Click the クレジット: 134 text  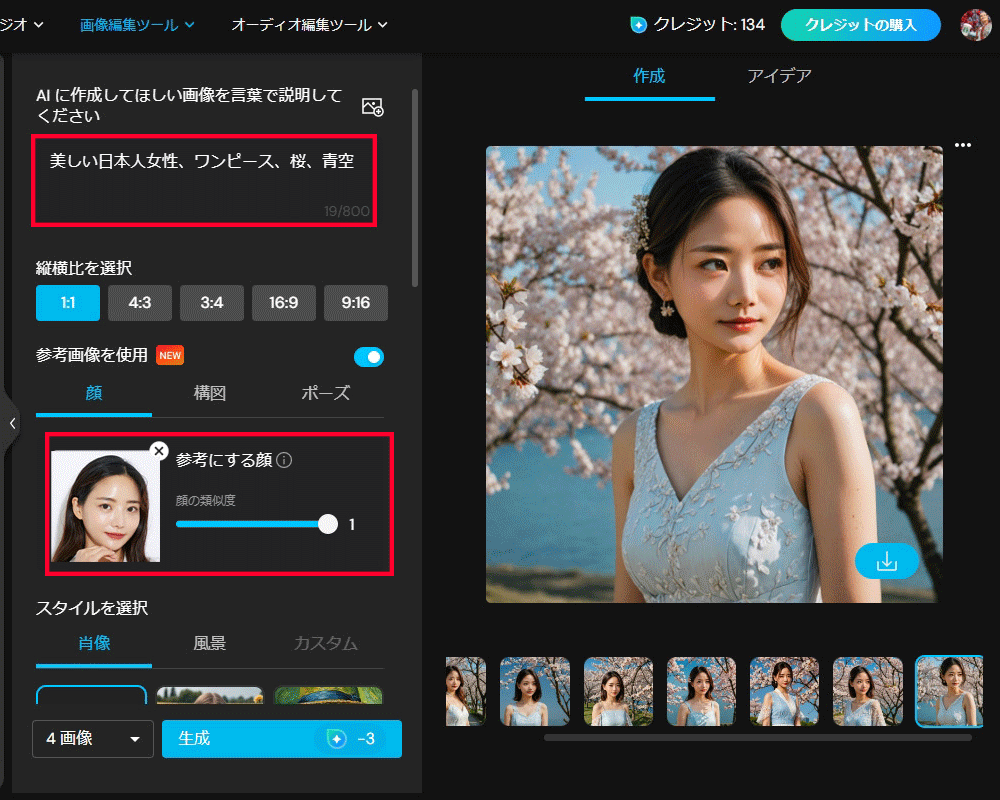tap(709, 25)
